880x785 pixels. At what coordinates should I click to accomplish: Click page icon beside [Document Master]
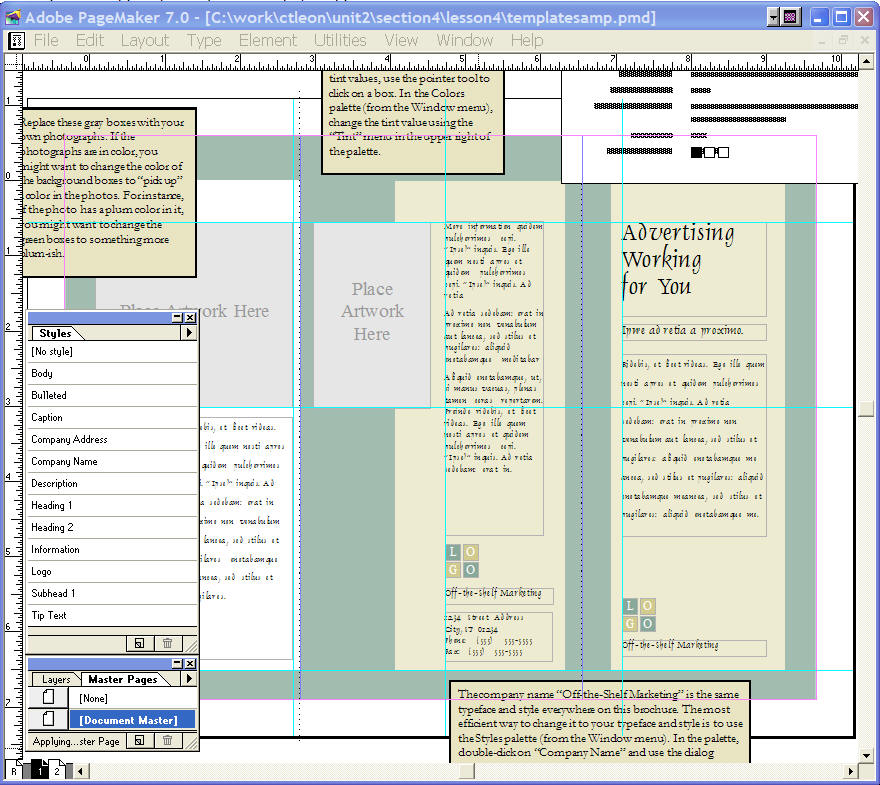(49, 720)
